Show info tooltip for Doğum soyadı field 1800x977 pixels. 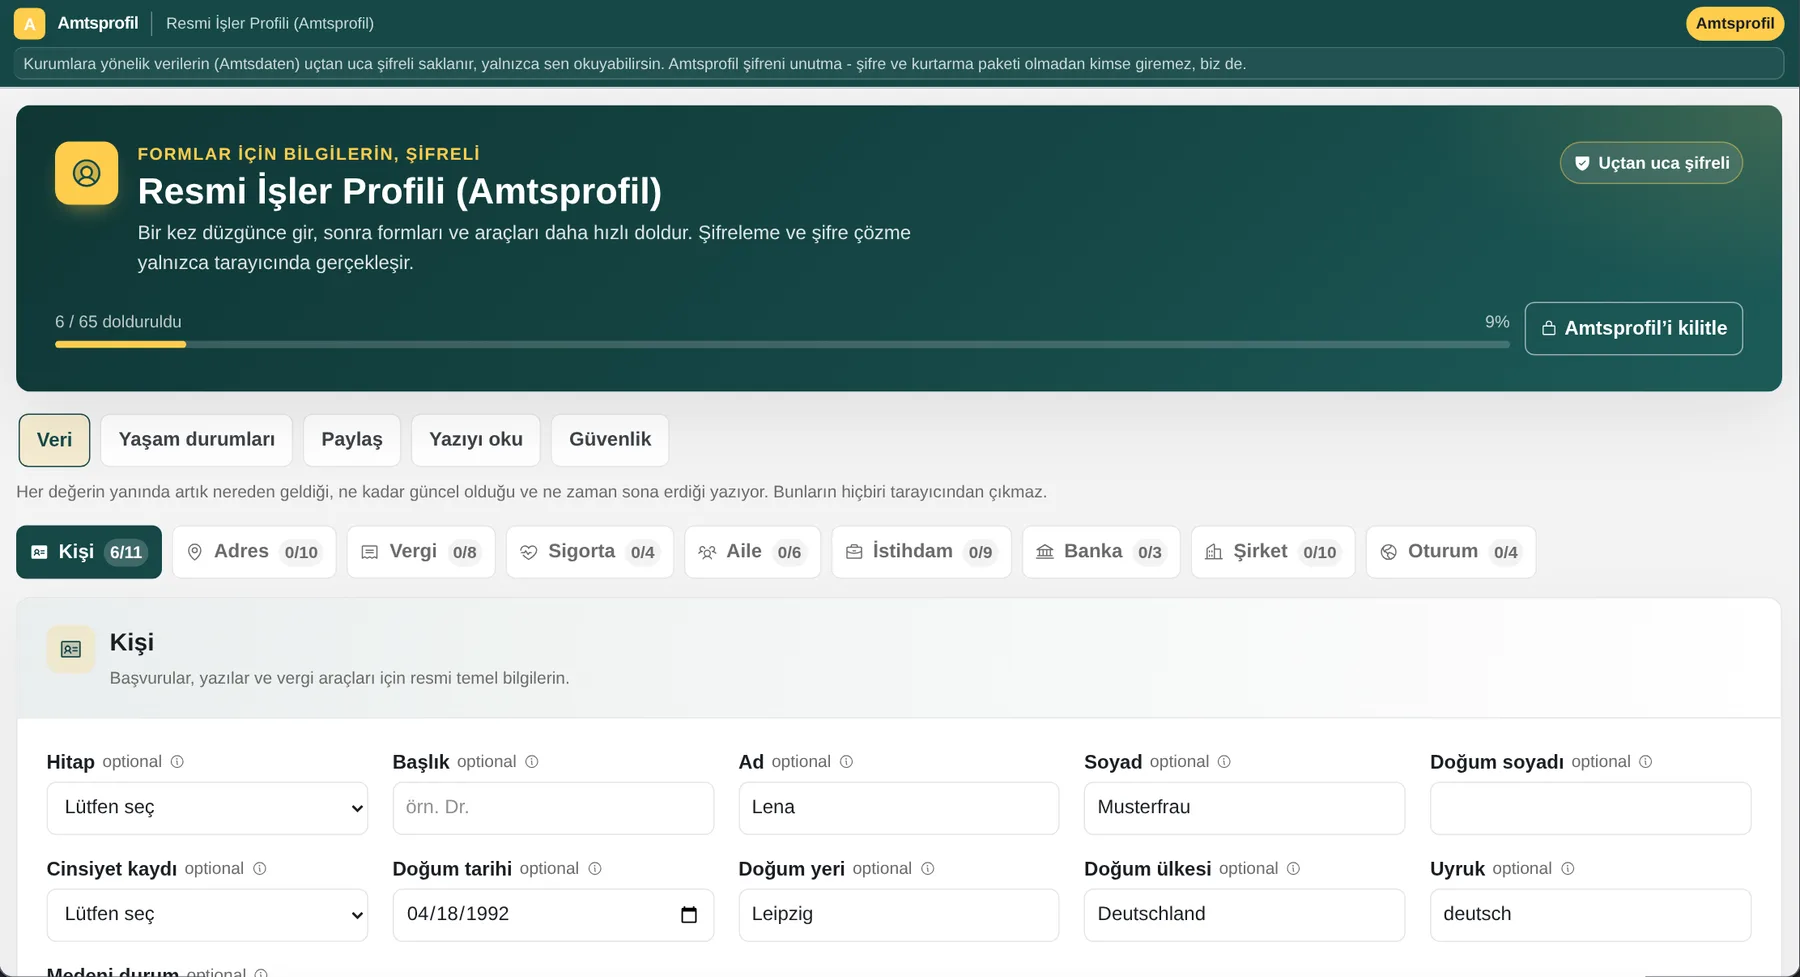1646,762
